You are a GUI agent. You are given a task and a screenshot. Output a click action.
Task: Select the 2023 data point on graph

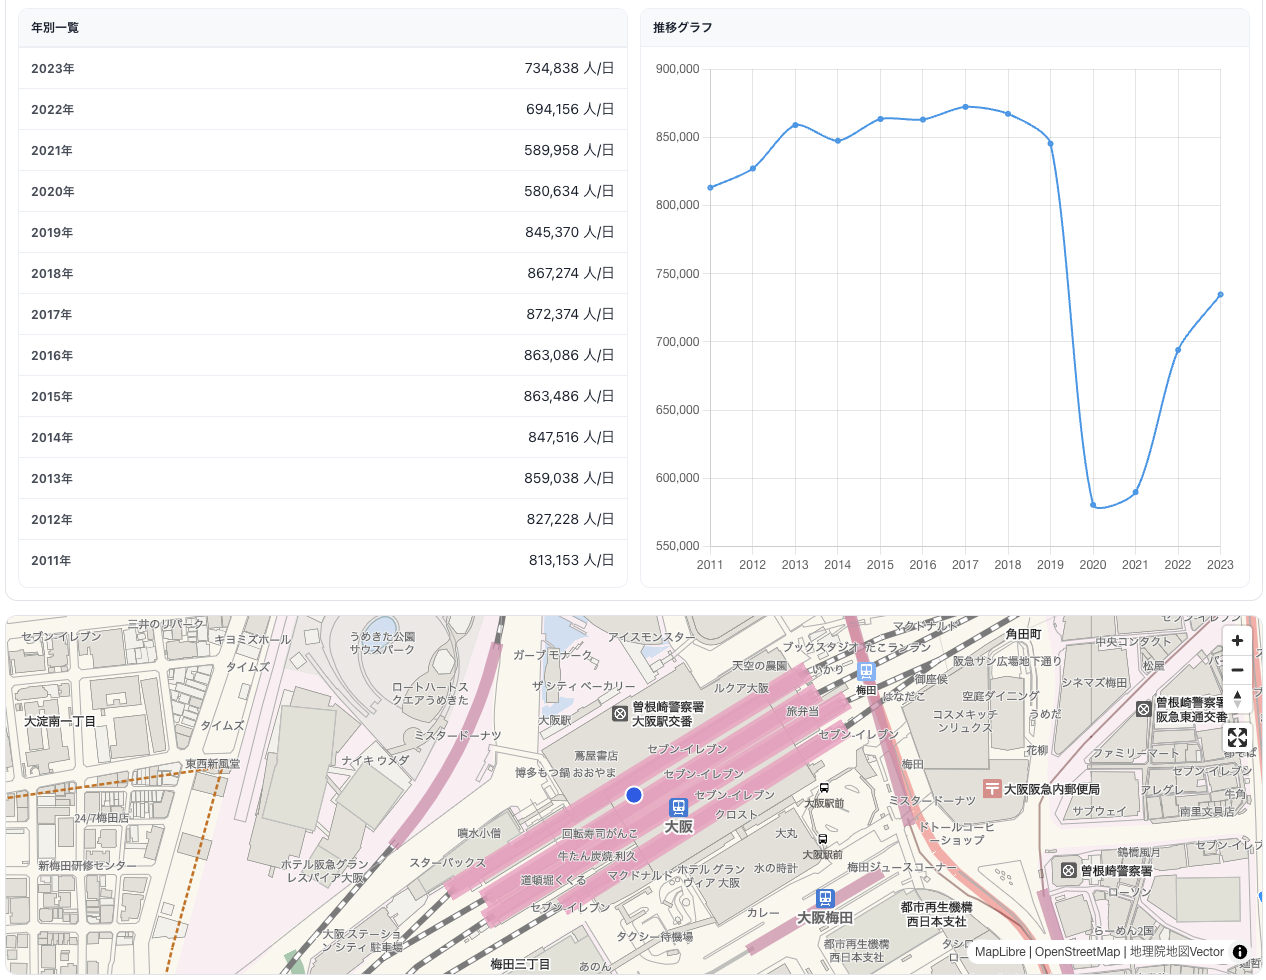click(1220, 295)
